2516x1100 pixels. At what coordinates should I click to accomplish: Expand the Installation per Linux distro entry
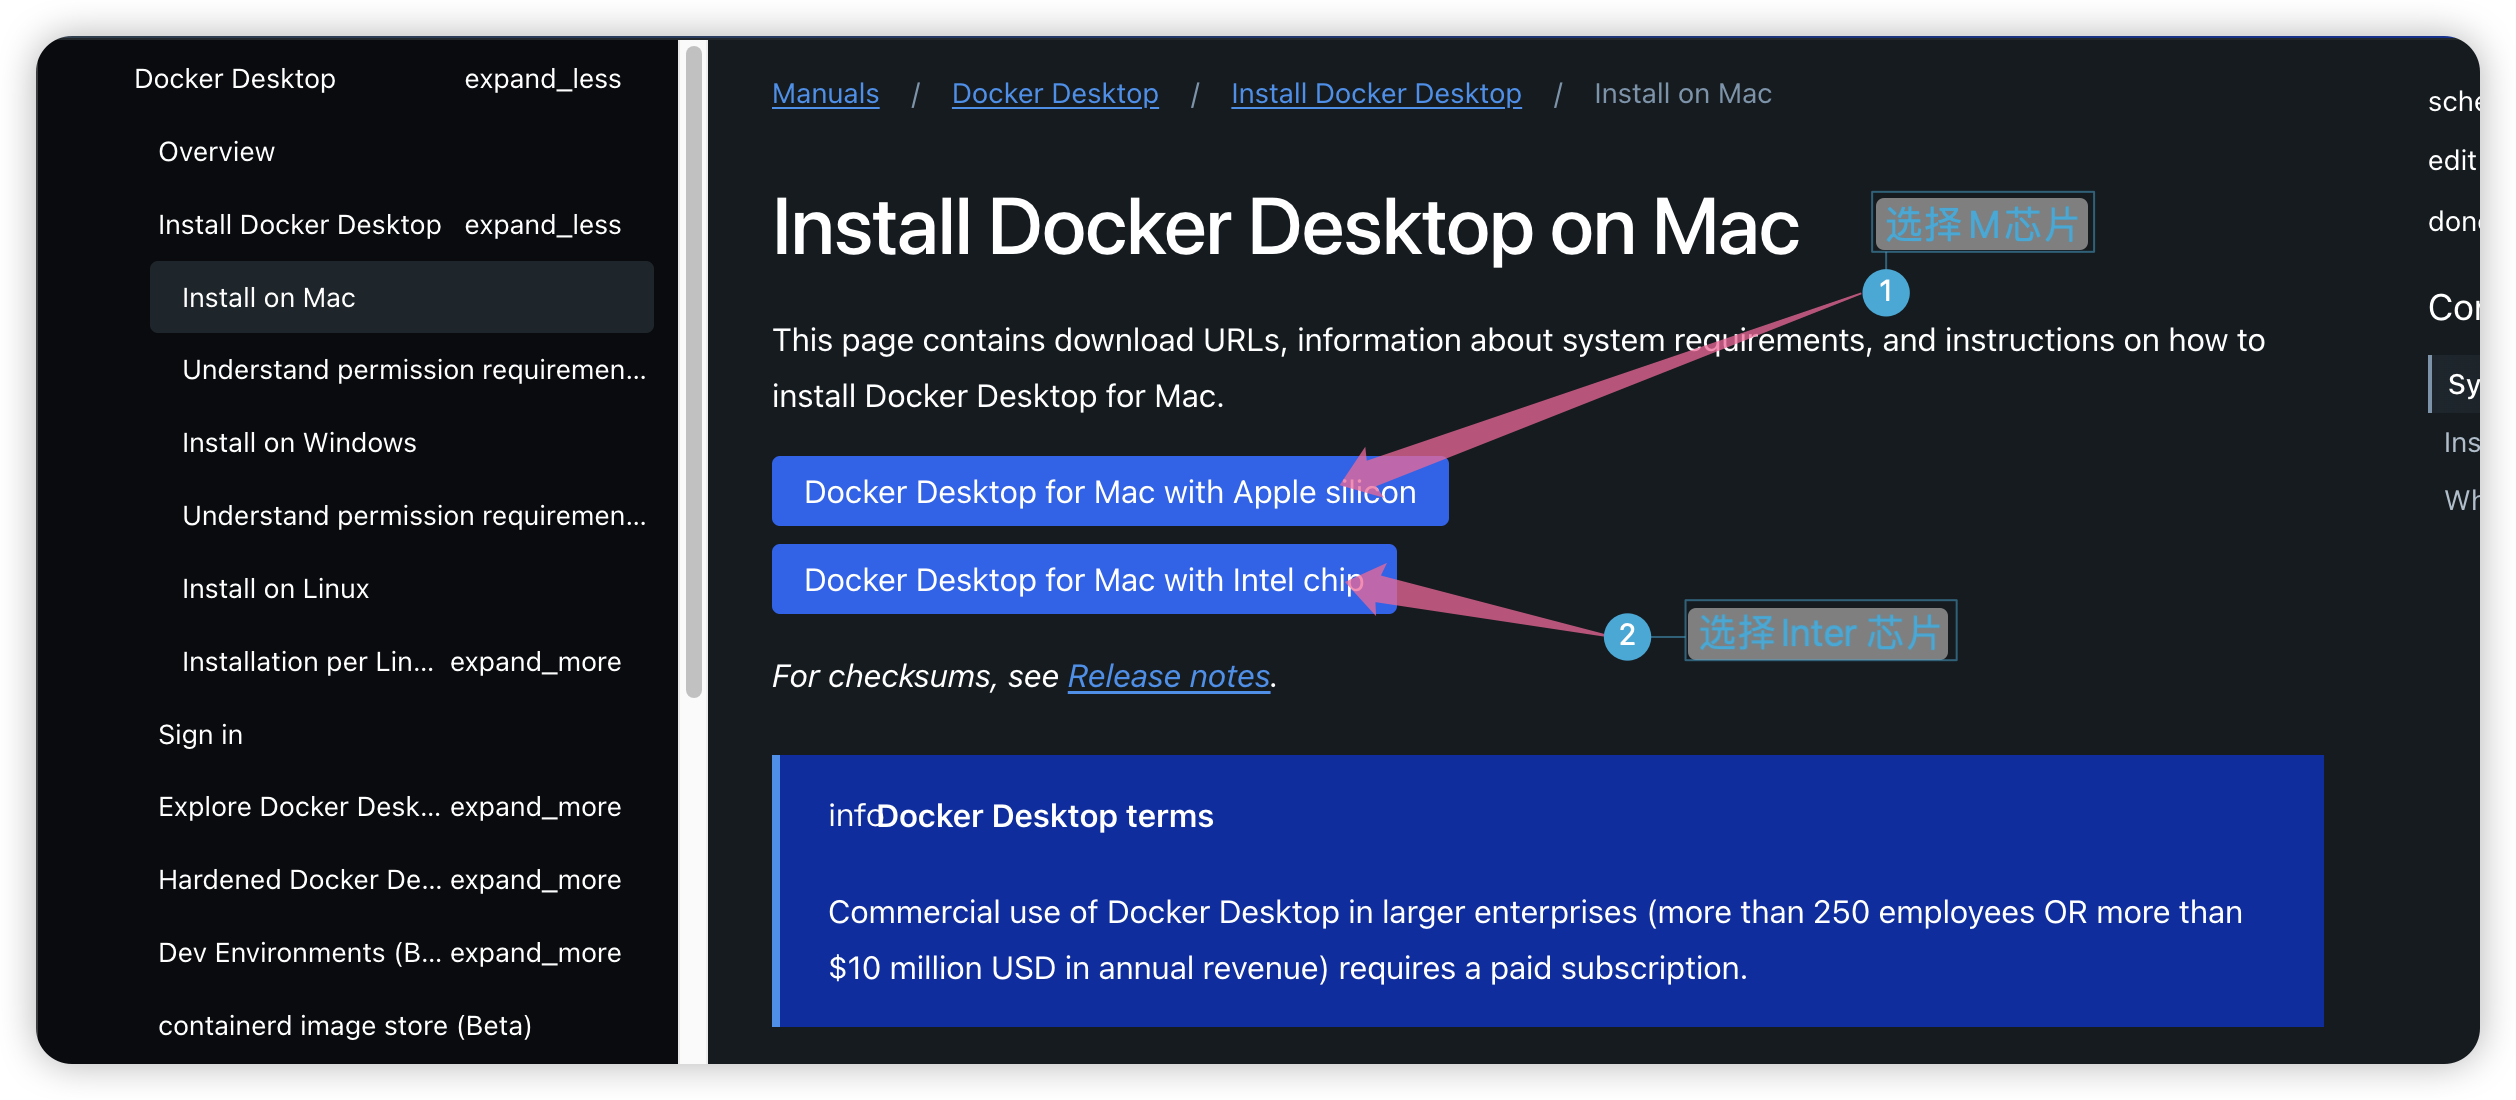click(x=535, y=661)
